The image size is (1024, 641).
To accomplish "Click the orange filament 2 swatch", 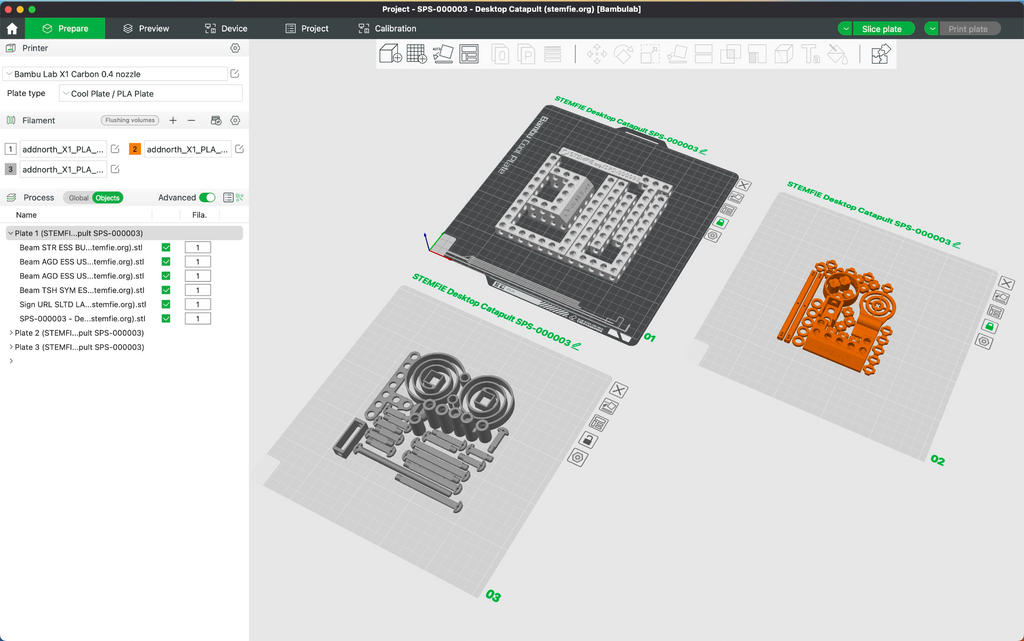I will 135,149.
